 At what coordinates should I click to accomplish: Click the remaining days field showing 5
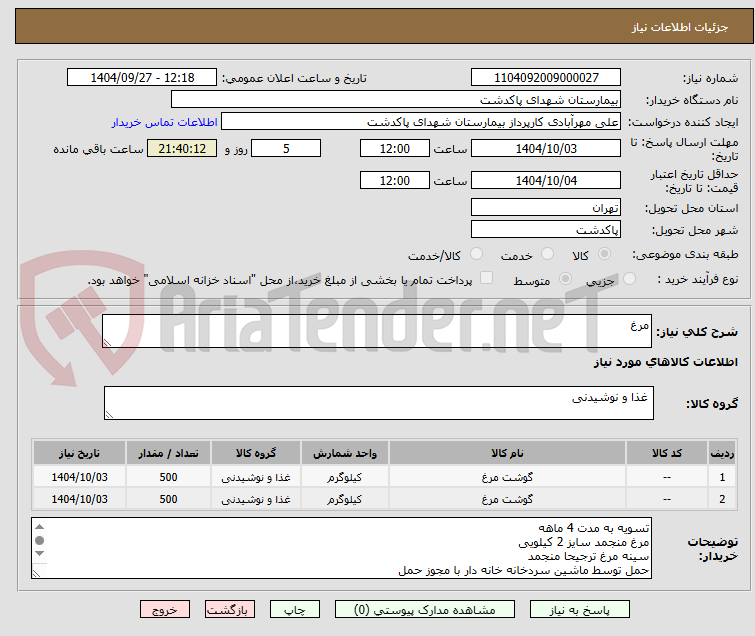286,148
